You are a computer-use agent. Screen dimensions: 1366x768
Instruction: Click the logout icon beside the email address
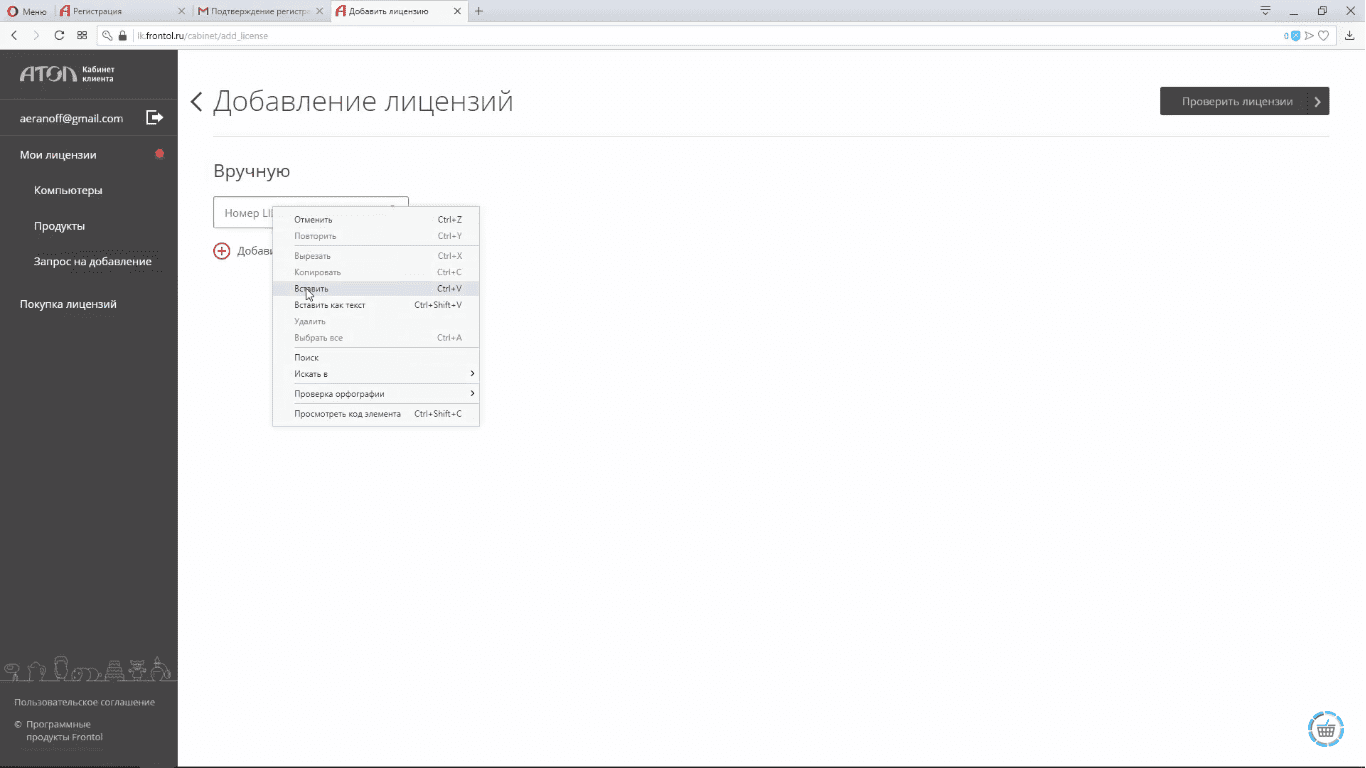coord(154,118)
